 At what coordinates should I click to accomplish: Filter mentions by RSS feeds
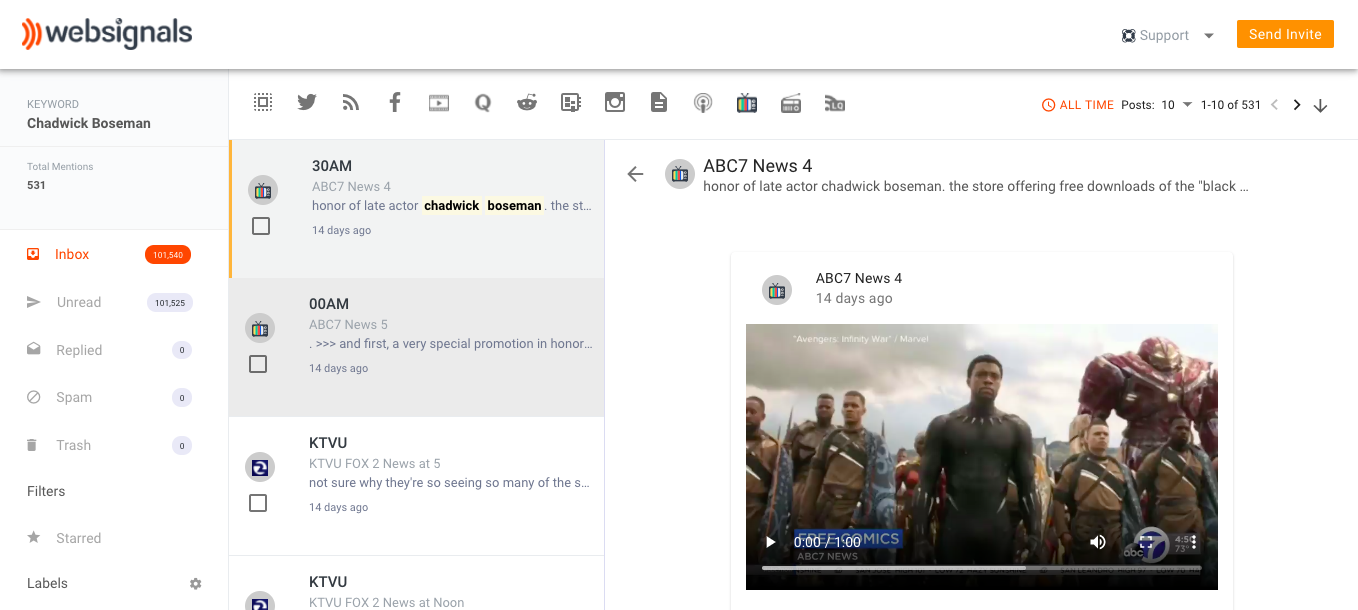click(x=351, y=102)
